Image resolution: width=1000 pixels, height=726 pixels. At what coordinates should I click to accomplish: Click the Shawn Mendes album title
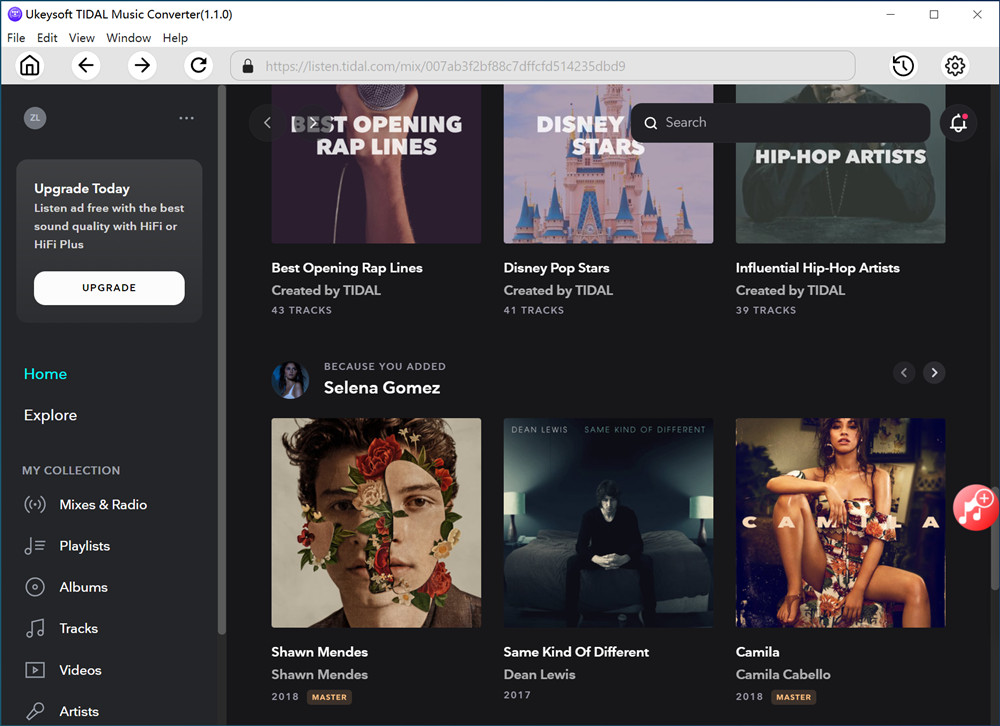tap(320, 652)
